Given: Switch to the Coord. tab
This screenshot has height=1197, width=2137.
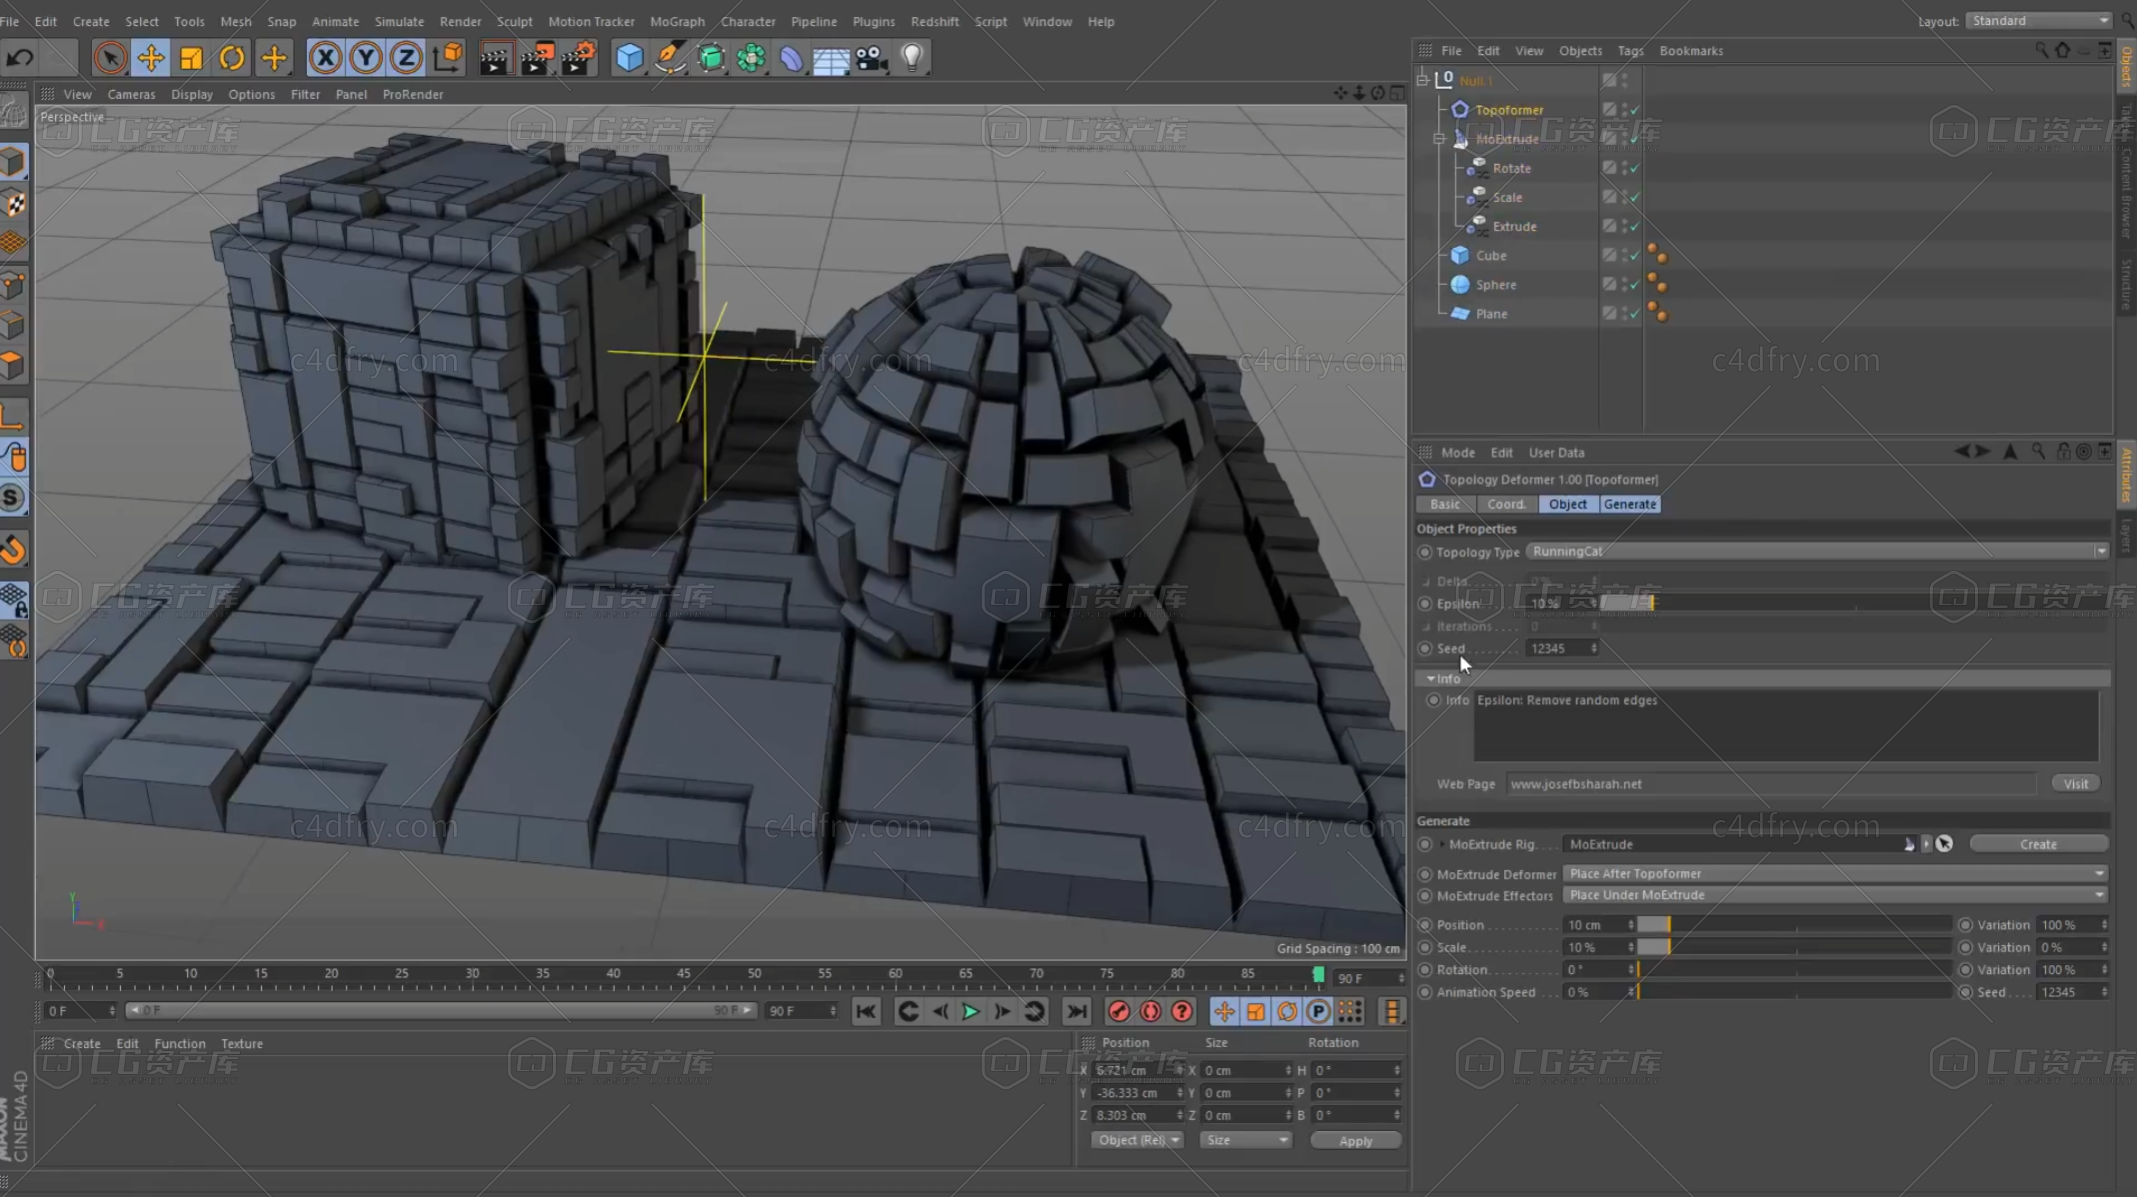Looking at the screenshot, I should tap(1506, 504).
